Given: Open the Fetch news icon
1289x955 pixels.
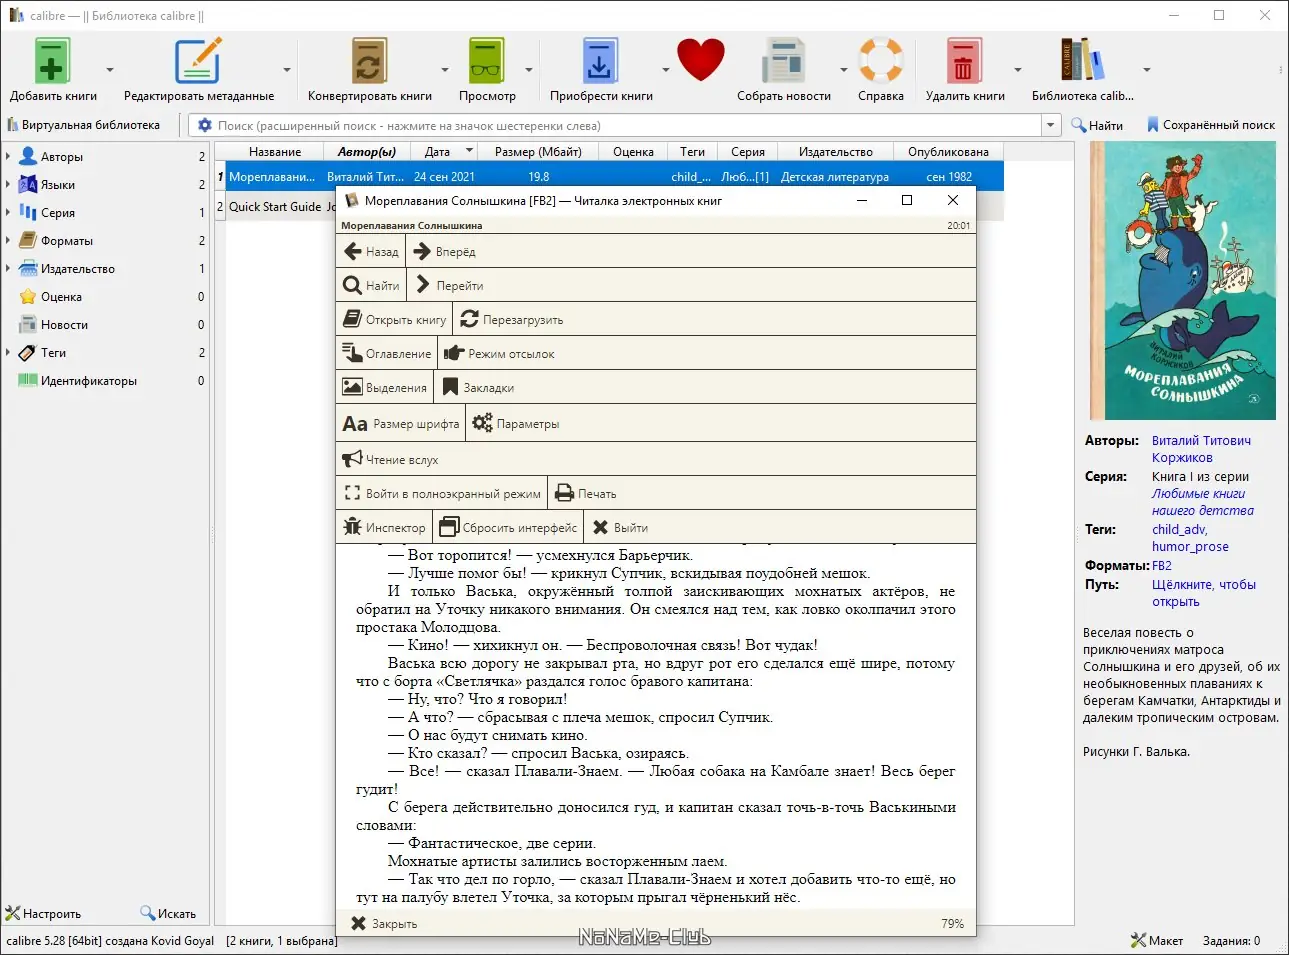Looking at the screenshot, I should 784,61.
